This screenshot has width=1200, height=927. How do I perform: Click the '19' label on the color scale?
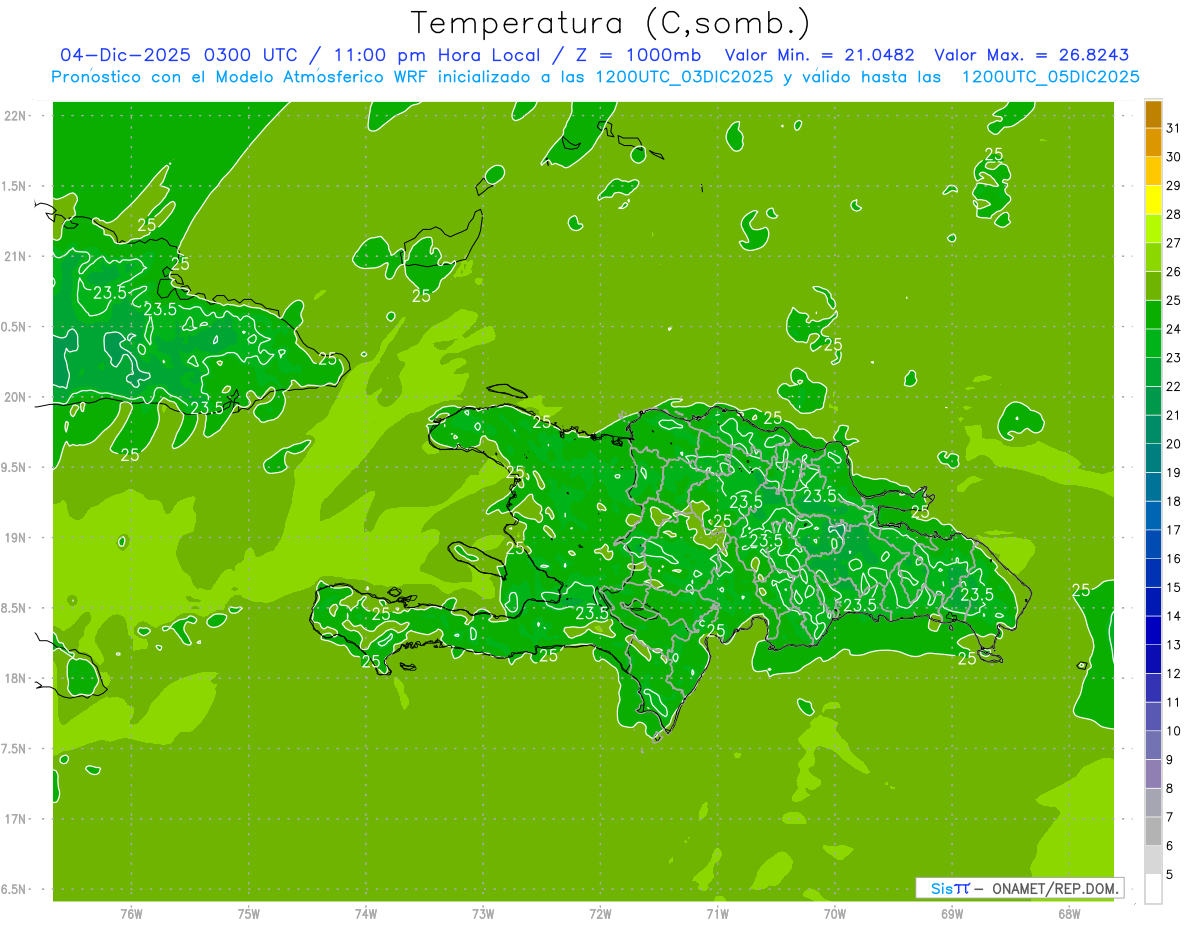tap(1174, 473)
